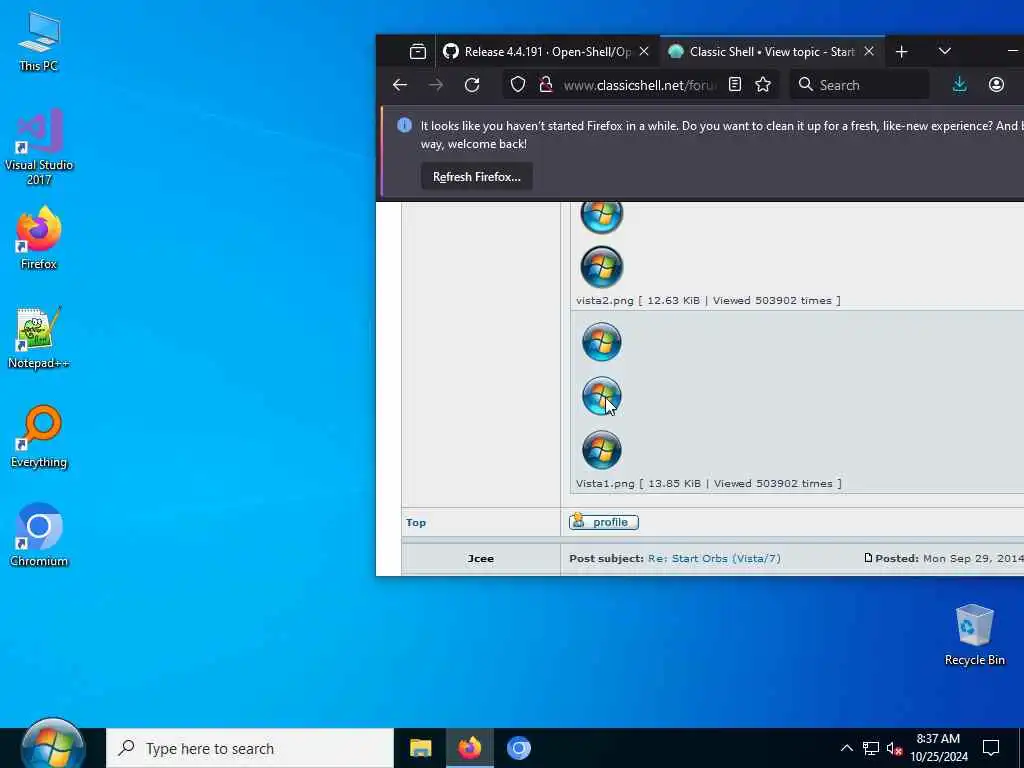Click the muted volume tray icon

point(894,748)
